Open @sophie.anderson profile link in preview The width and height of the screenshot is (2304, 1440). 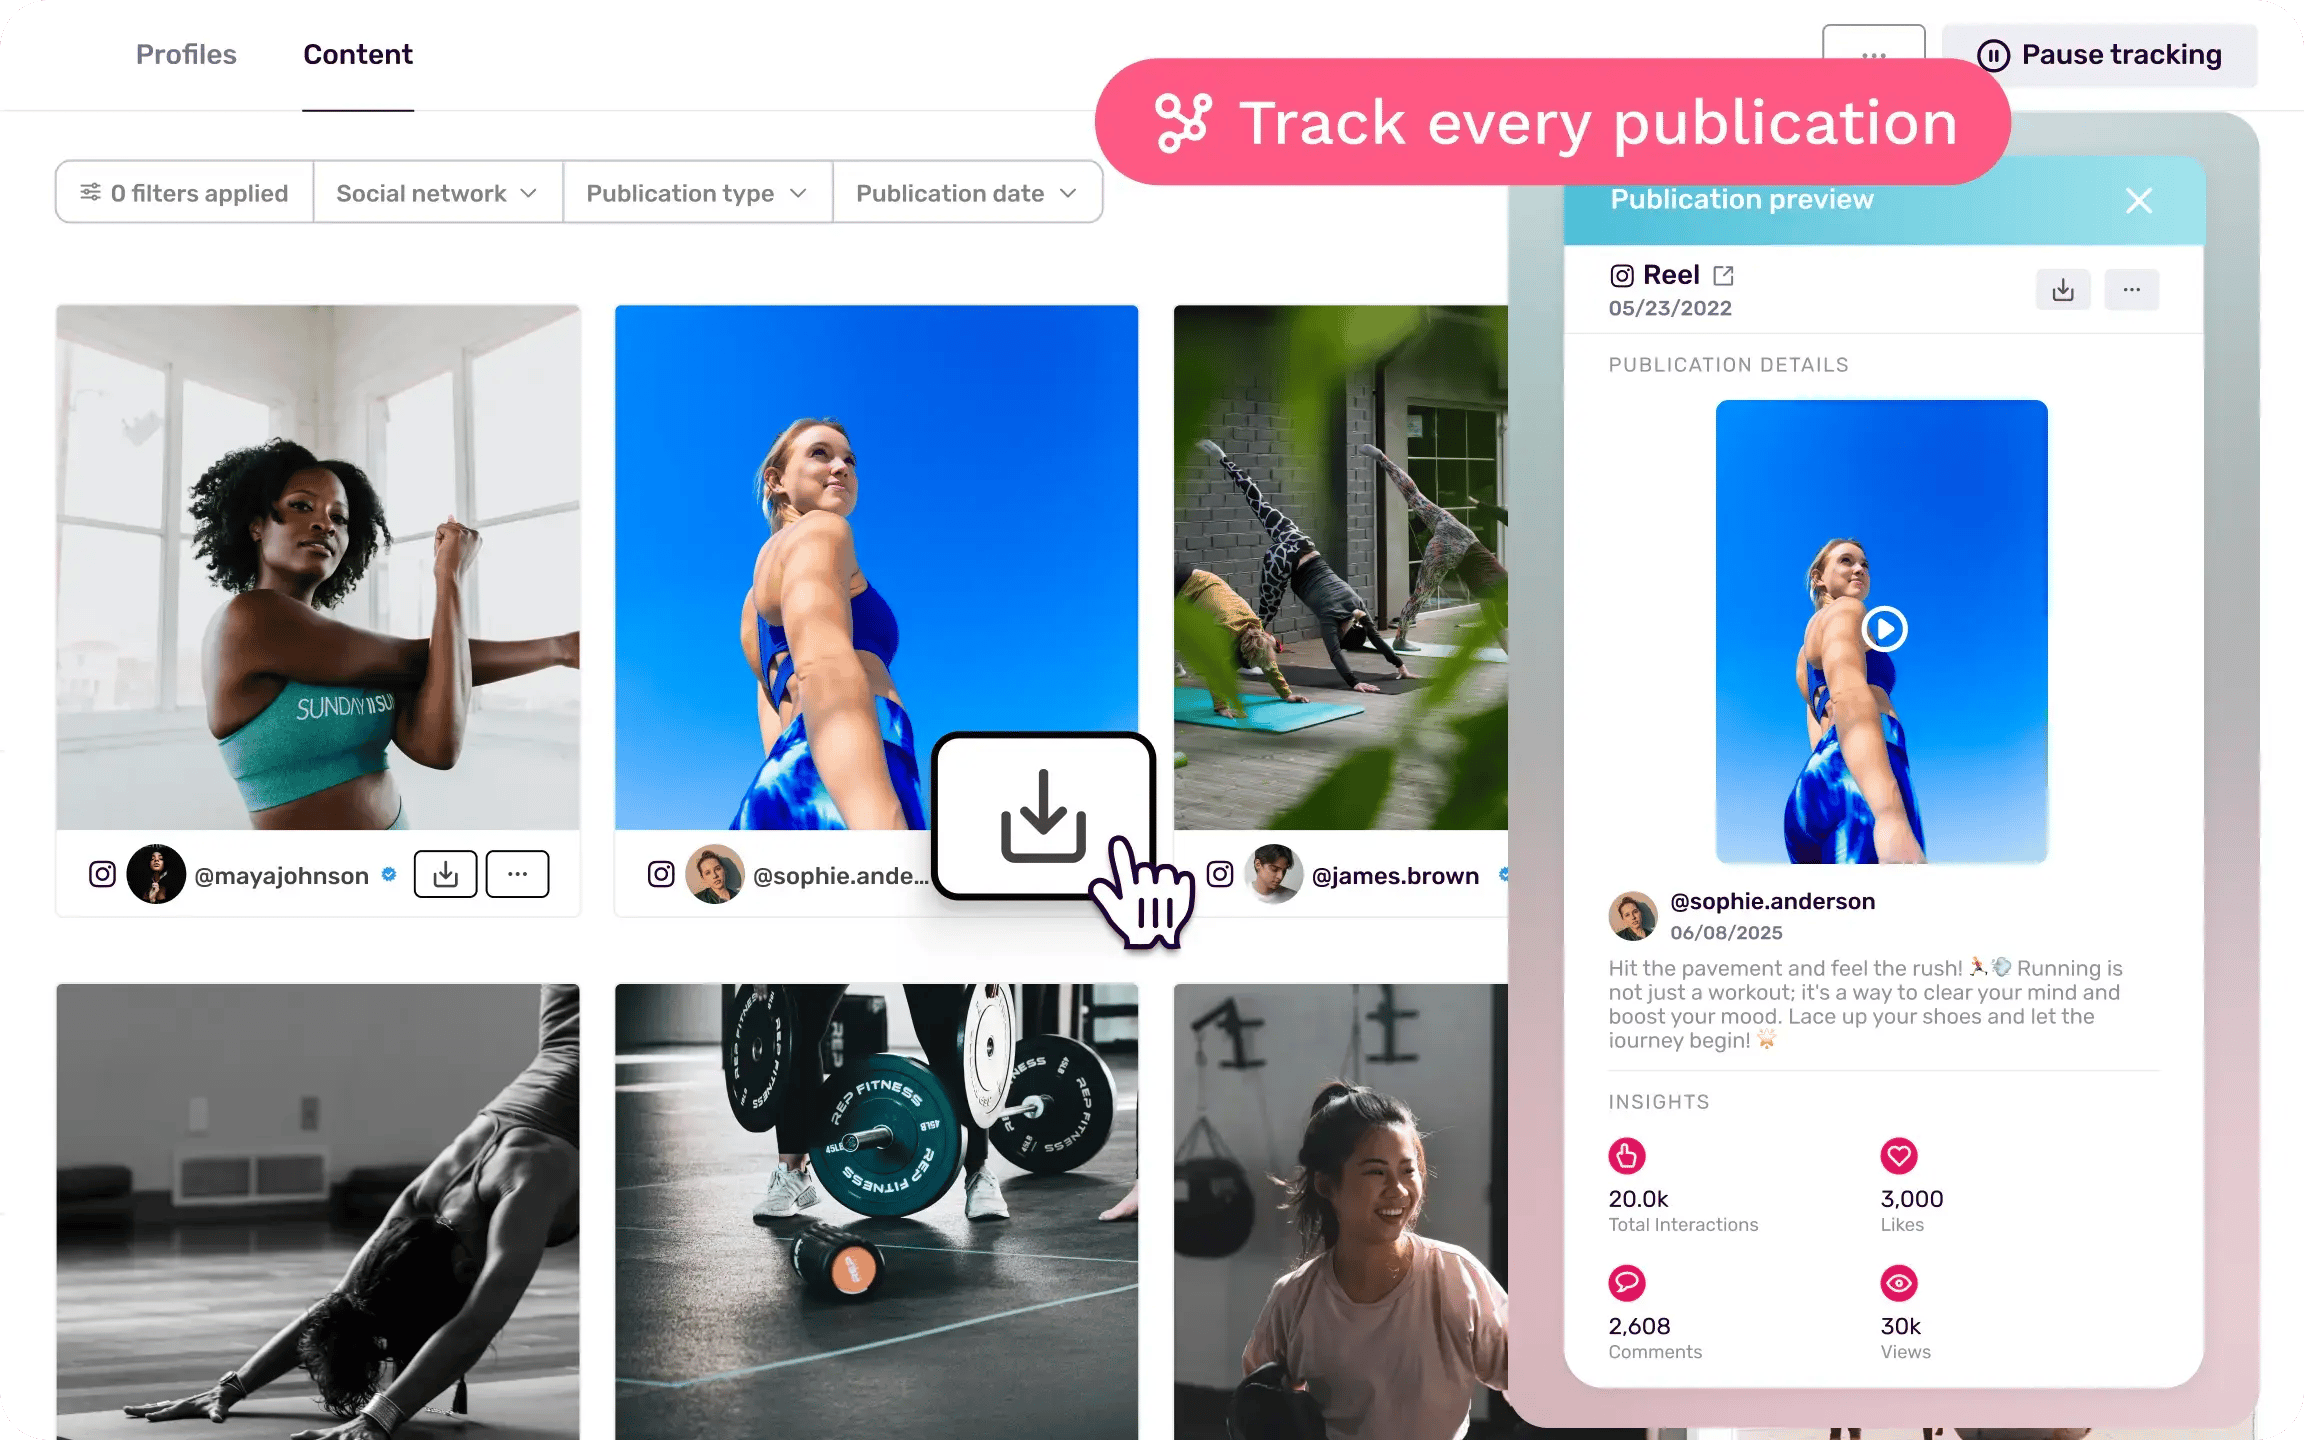click(x=1772, y=901)
